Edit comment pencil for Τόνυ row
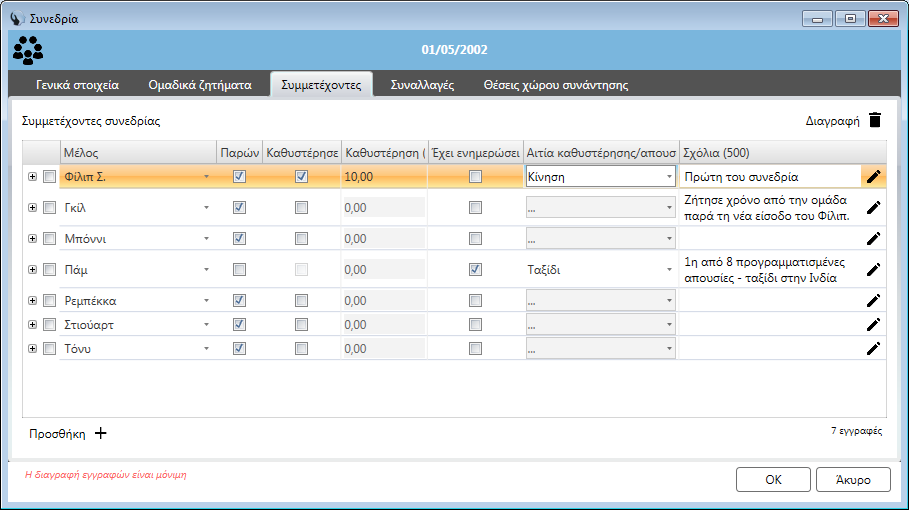909x510 pixels. pos(874,348)
